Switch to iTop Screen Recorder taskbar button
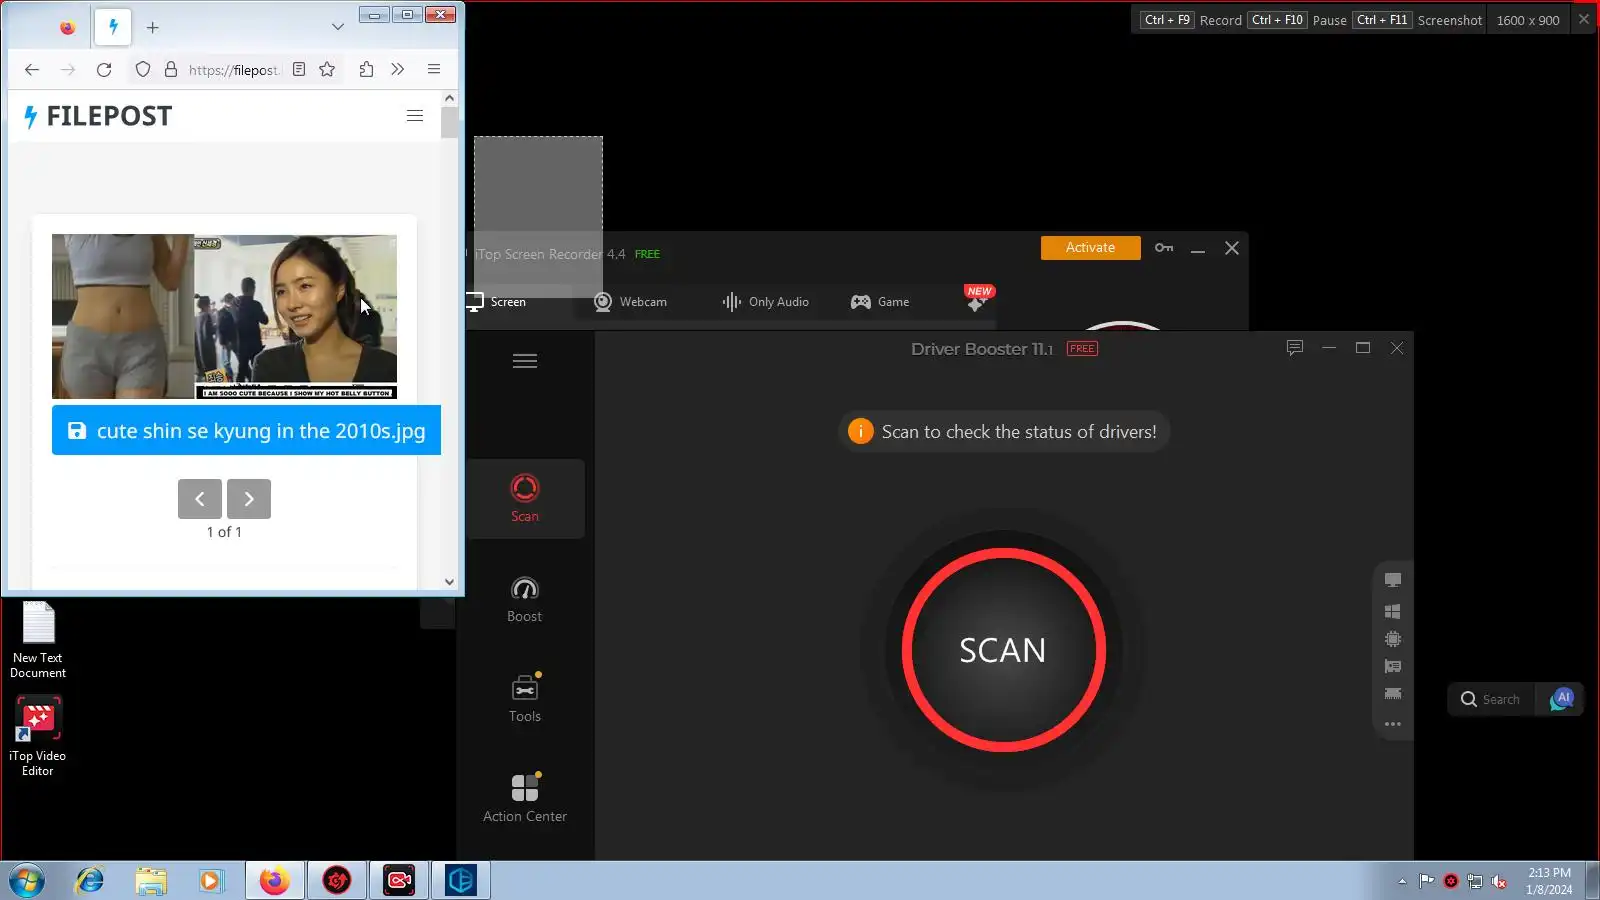The width and height of the screenshot is (1600, 900). (x=399, y=881)
